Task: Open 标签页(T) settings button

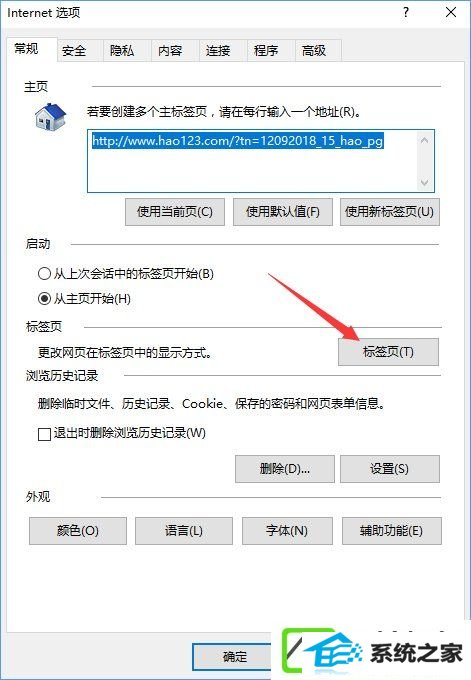Action: point(388,352)
